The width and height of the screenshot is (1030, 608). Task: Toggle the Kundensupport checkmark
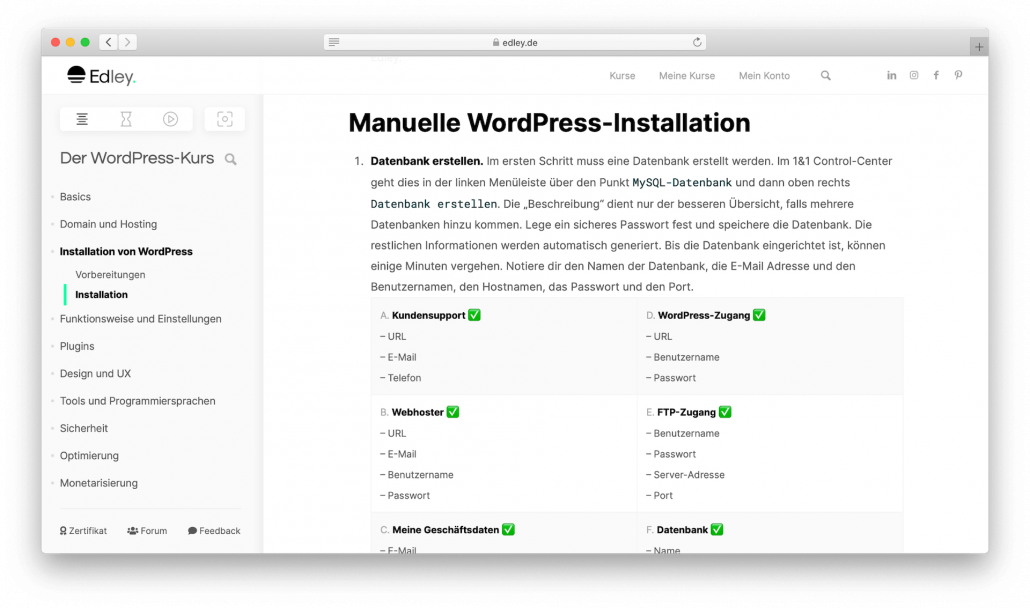[x=473, y=314]
